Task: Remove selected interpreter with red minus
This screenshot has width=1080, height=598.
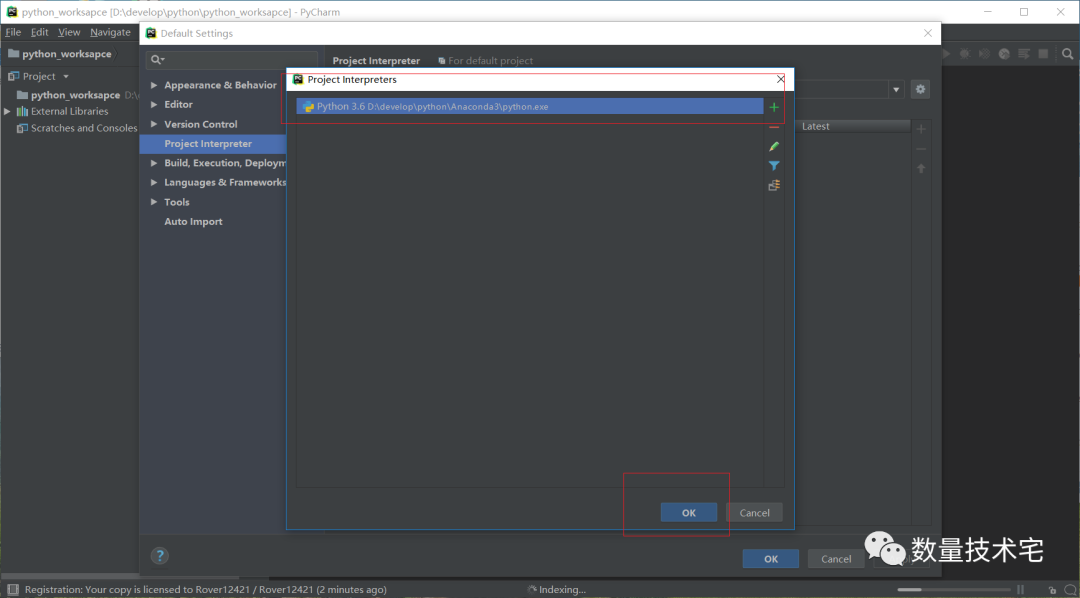Action: [x=773, y=127]
